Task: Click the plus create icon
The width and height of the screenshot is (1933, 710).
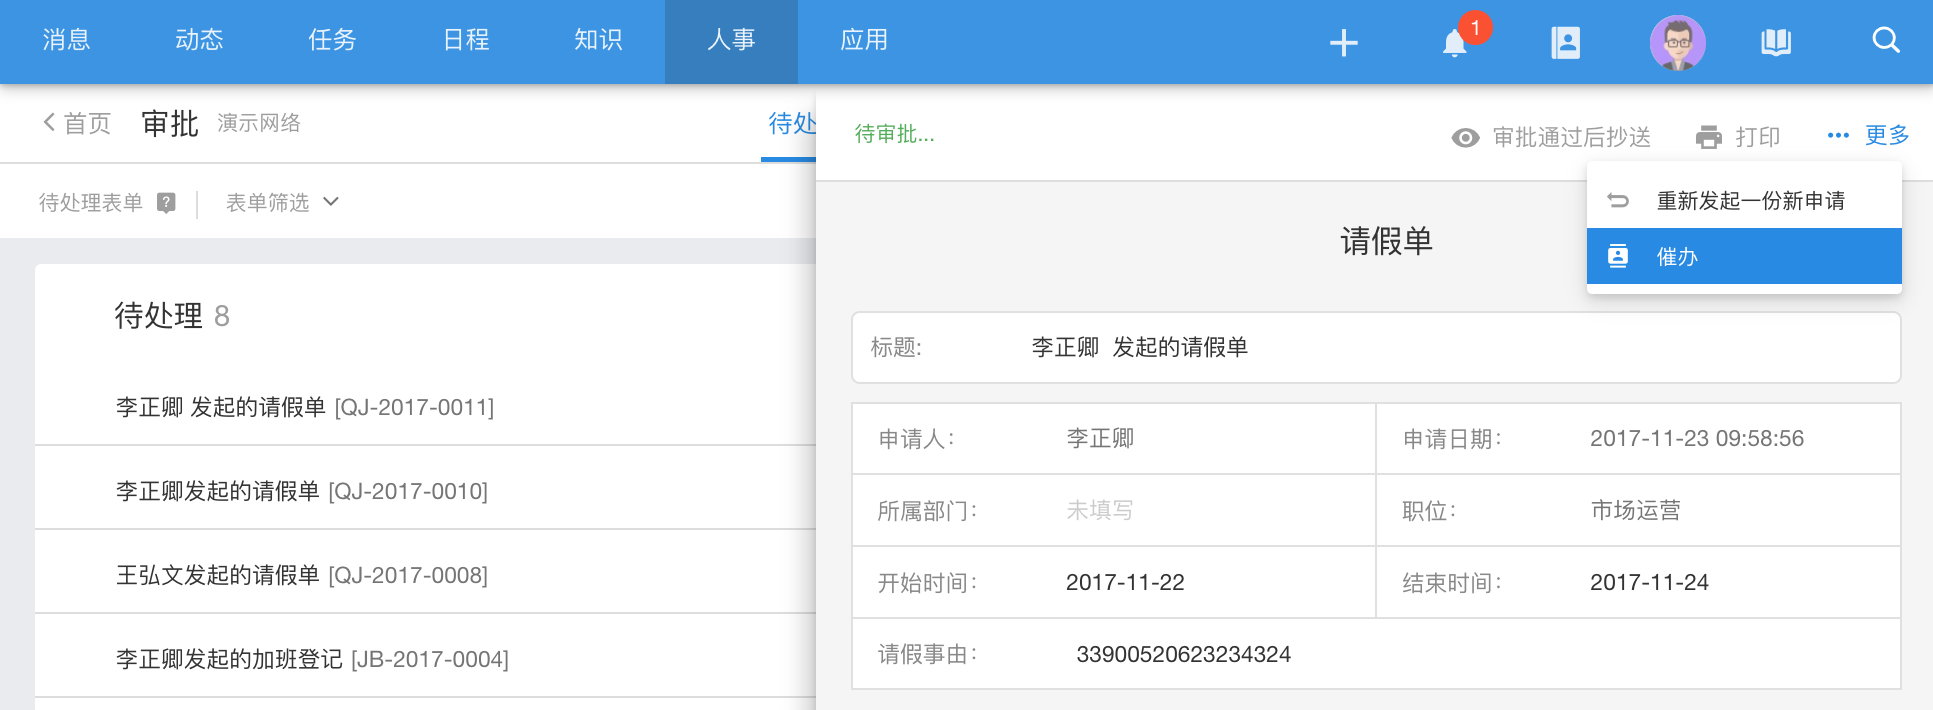Action: 1343,42
